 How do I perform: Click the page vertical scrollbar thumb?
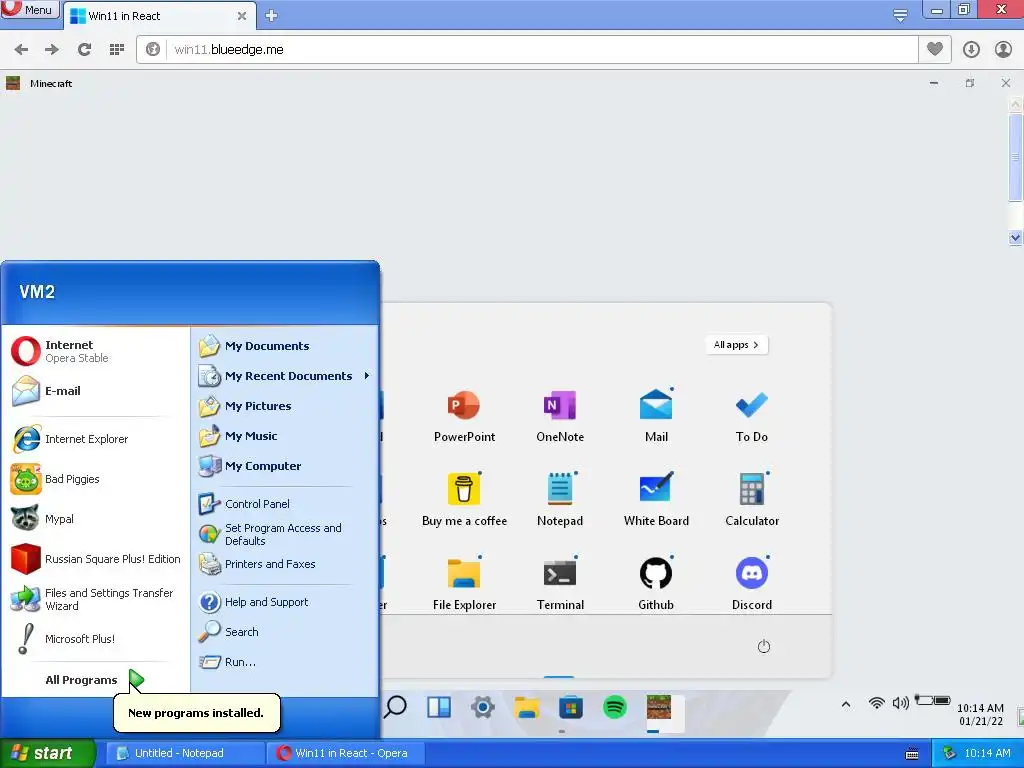click(1016, 157)
